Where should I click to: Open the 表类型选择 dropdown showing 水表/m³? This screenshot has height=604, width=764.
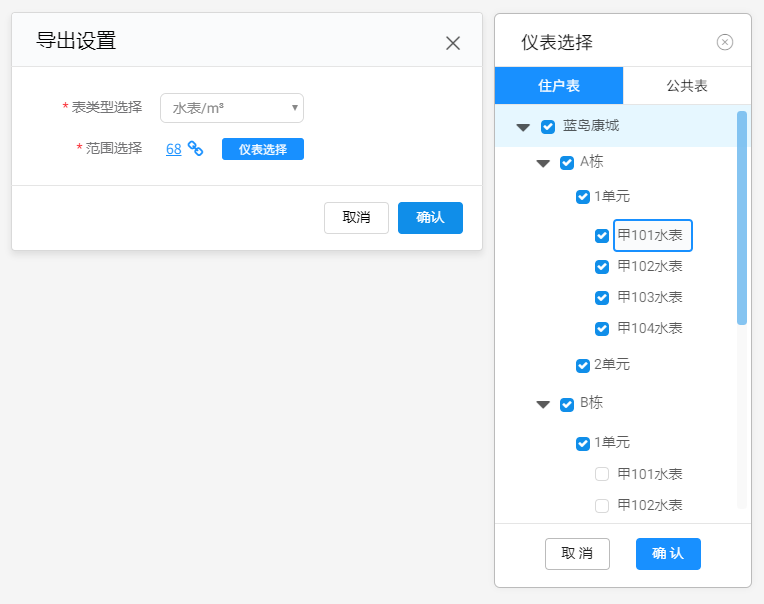coord(231,108)
